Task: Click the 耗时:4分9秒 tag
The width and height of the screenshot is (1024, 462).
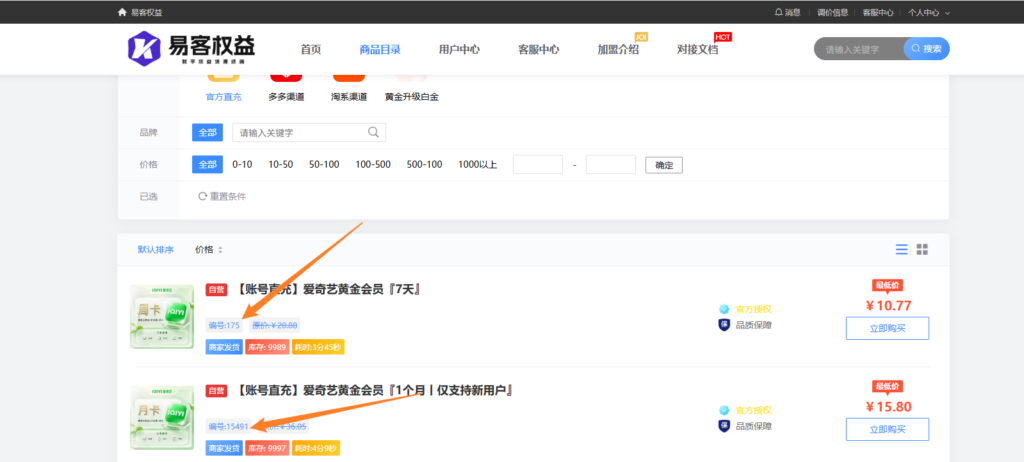Action: pyautogui.click(x=315, y=449)
